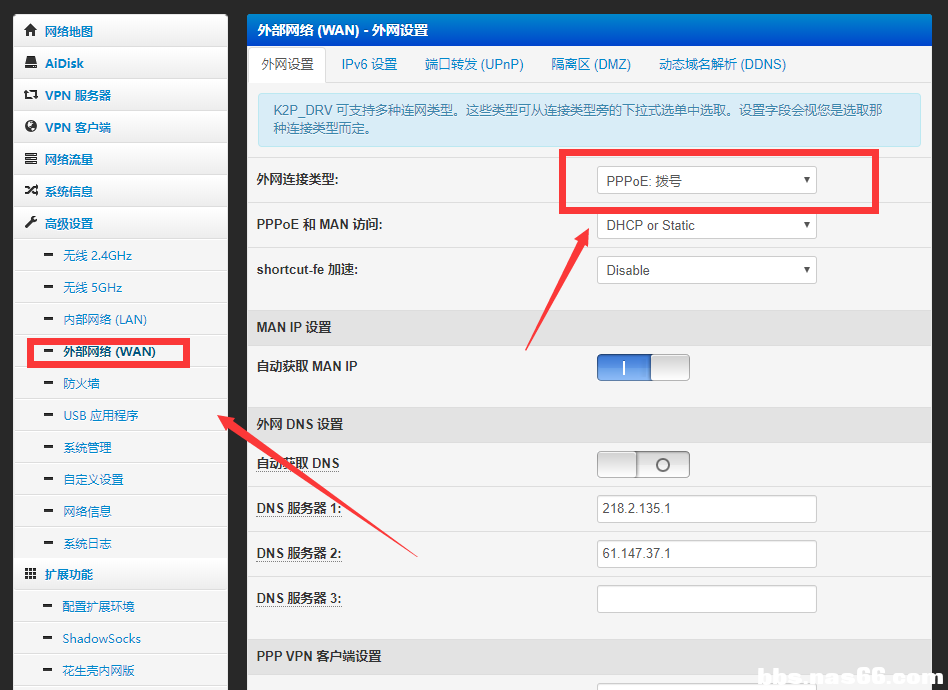Click the shuffle icon beside 系统信息
Screen dimensions: 948x690
(31, 191)
